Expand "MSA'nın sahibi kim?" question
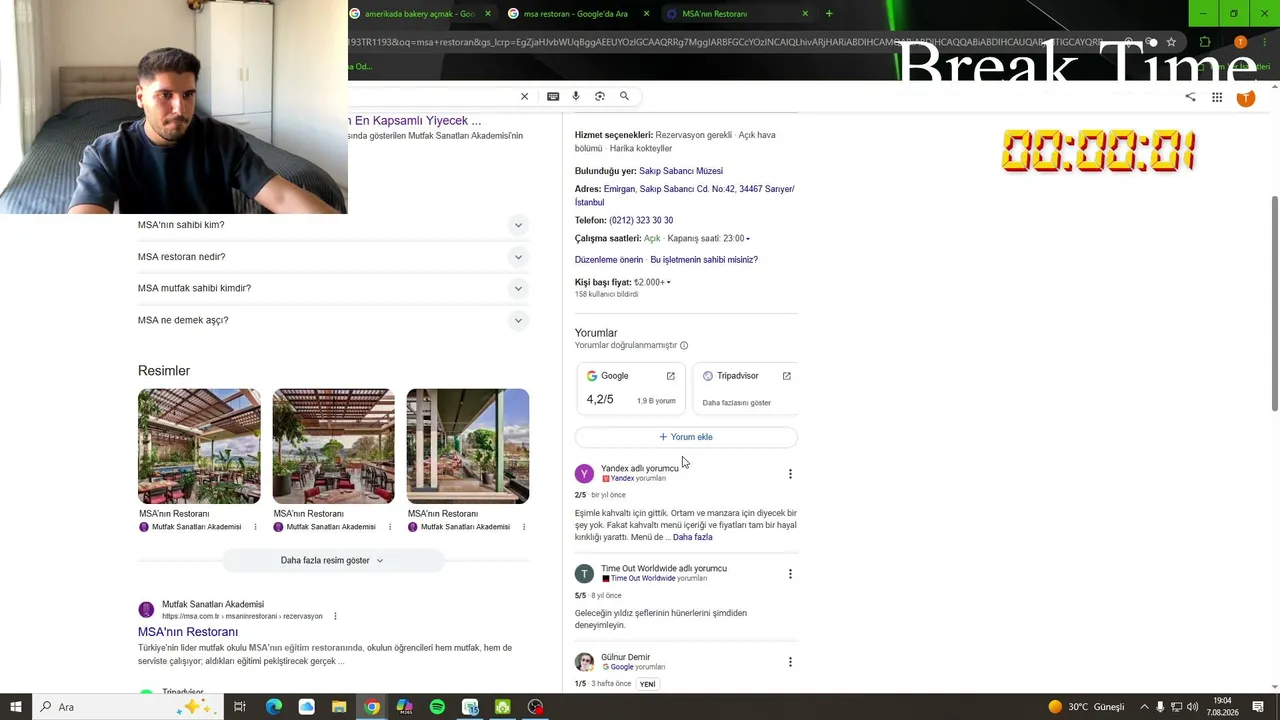Image resolution: width=1280 pixels, height=720 pixels. pyautogui.click(x=333, y=225)
